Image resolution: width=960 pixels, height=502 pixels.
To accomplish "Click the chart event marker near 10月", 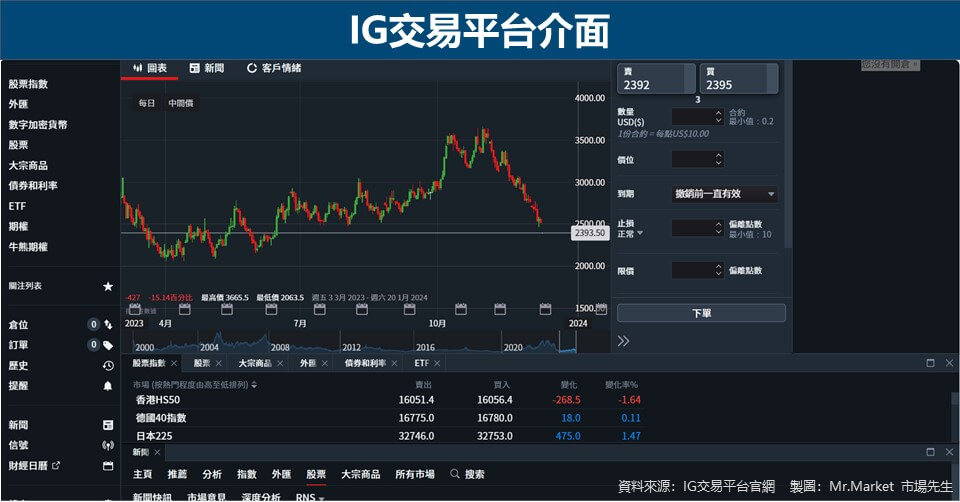I will [x=461, y=309].
